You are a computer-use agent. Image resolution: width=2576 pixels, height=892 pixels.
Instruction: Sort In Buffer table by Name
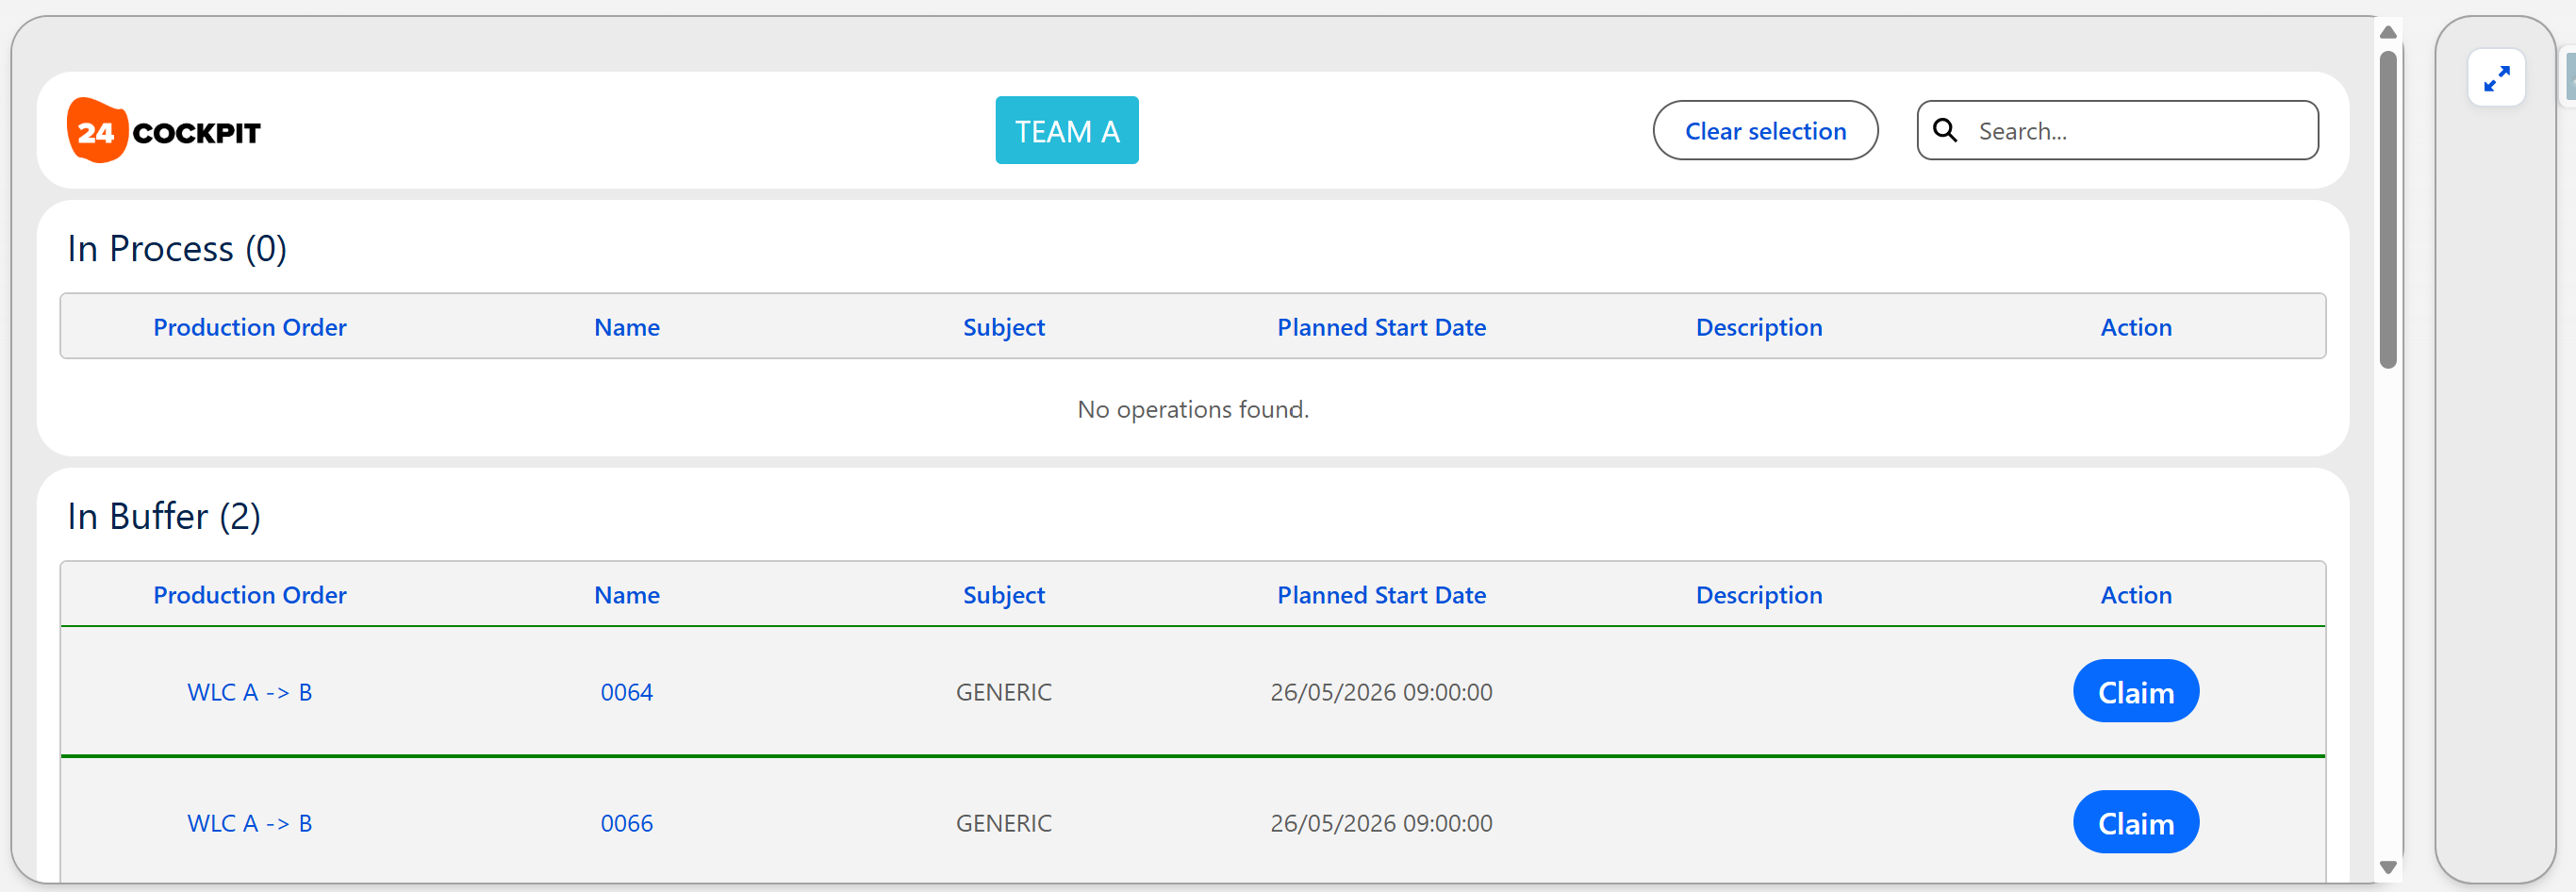point(627,595)
